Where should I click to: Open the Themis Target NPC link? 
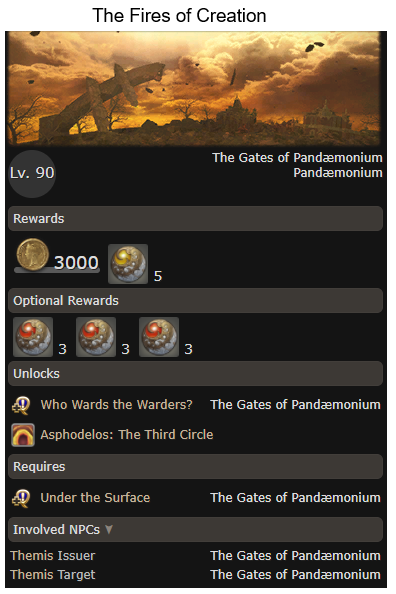coord(53,575)
